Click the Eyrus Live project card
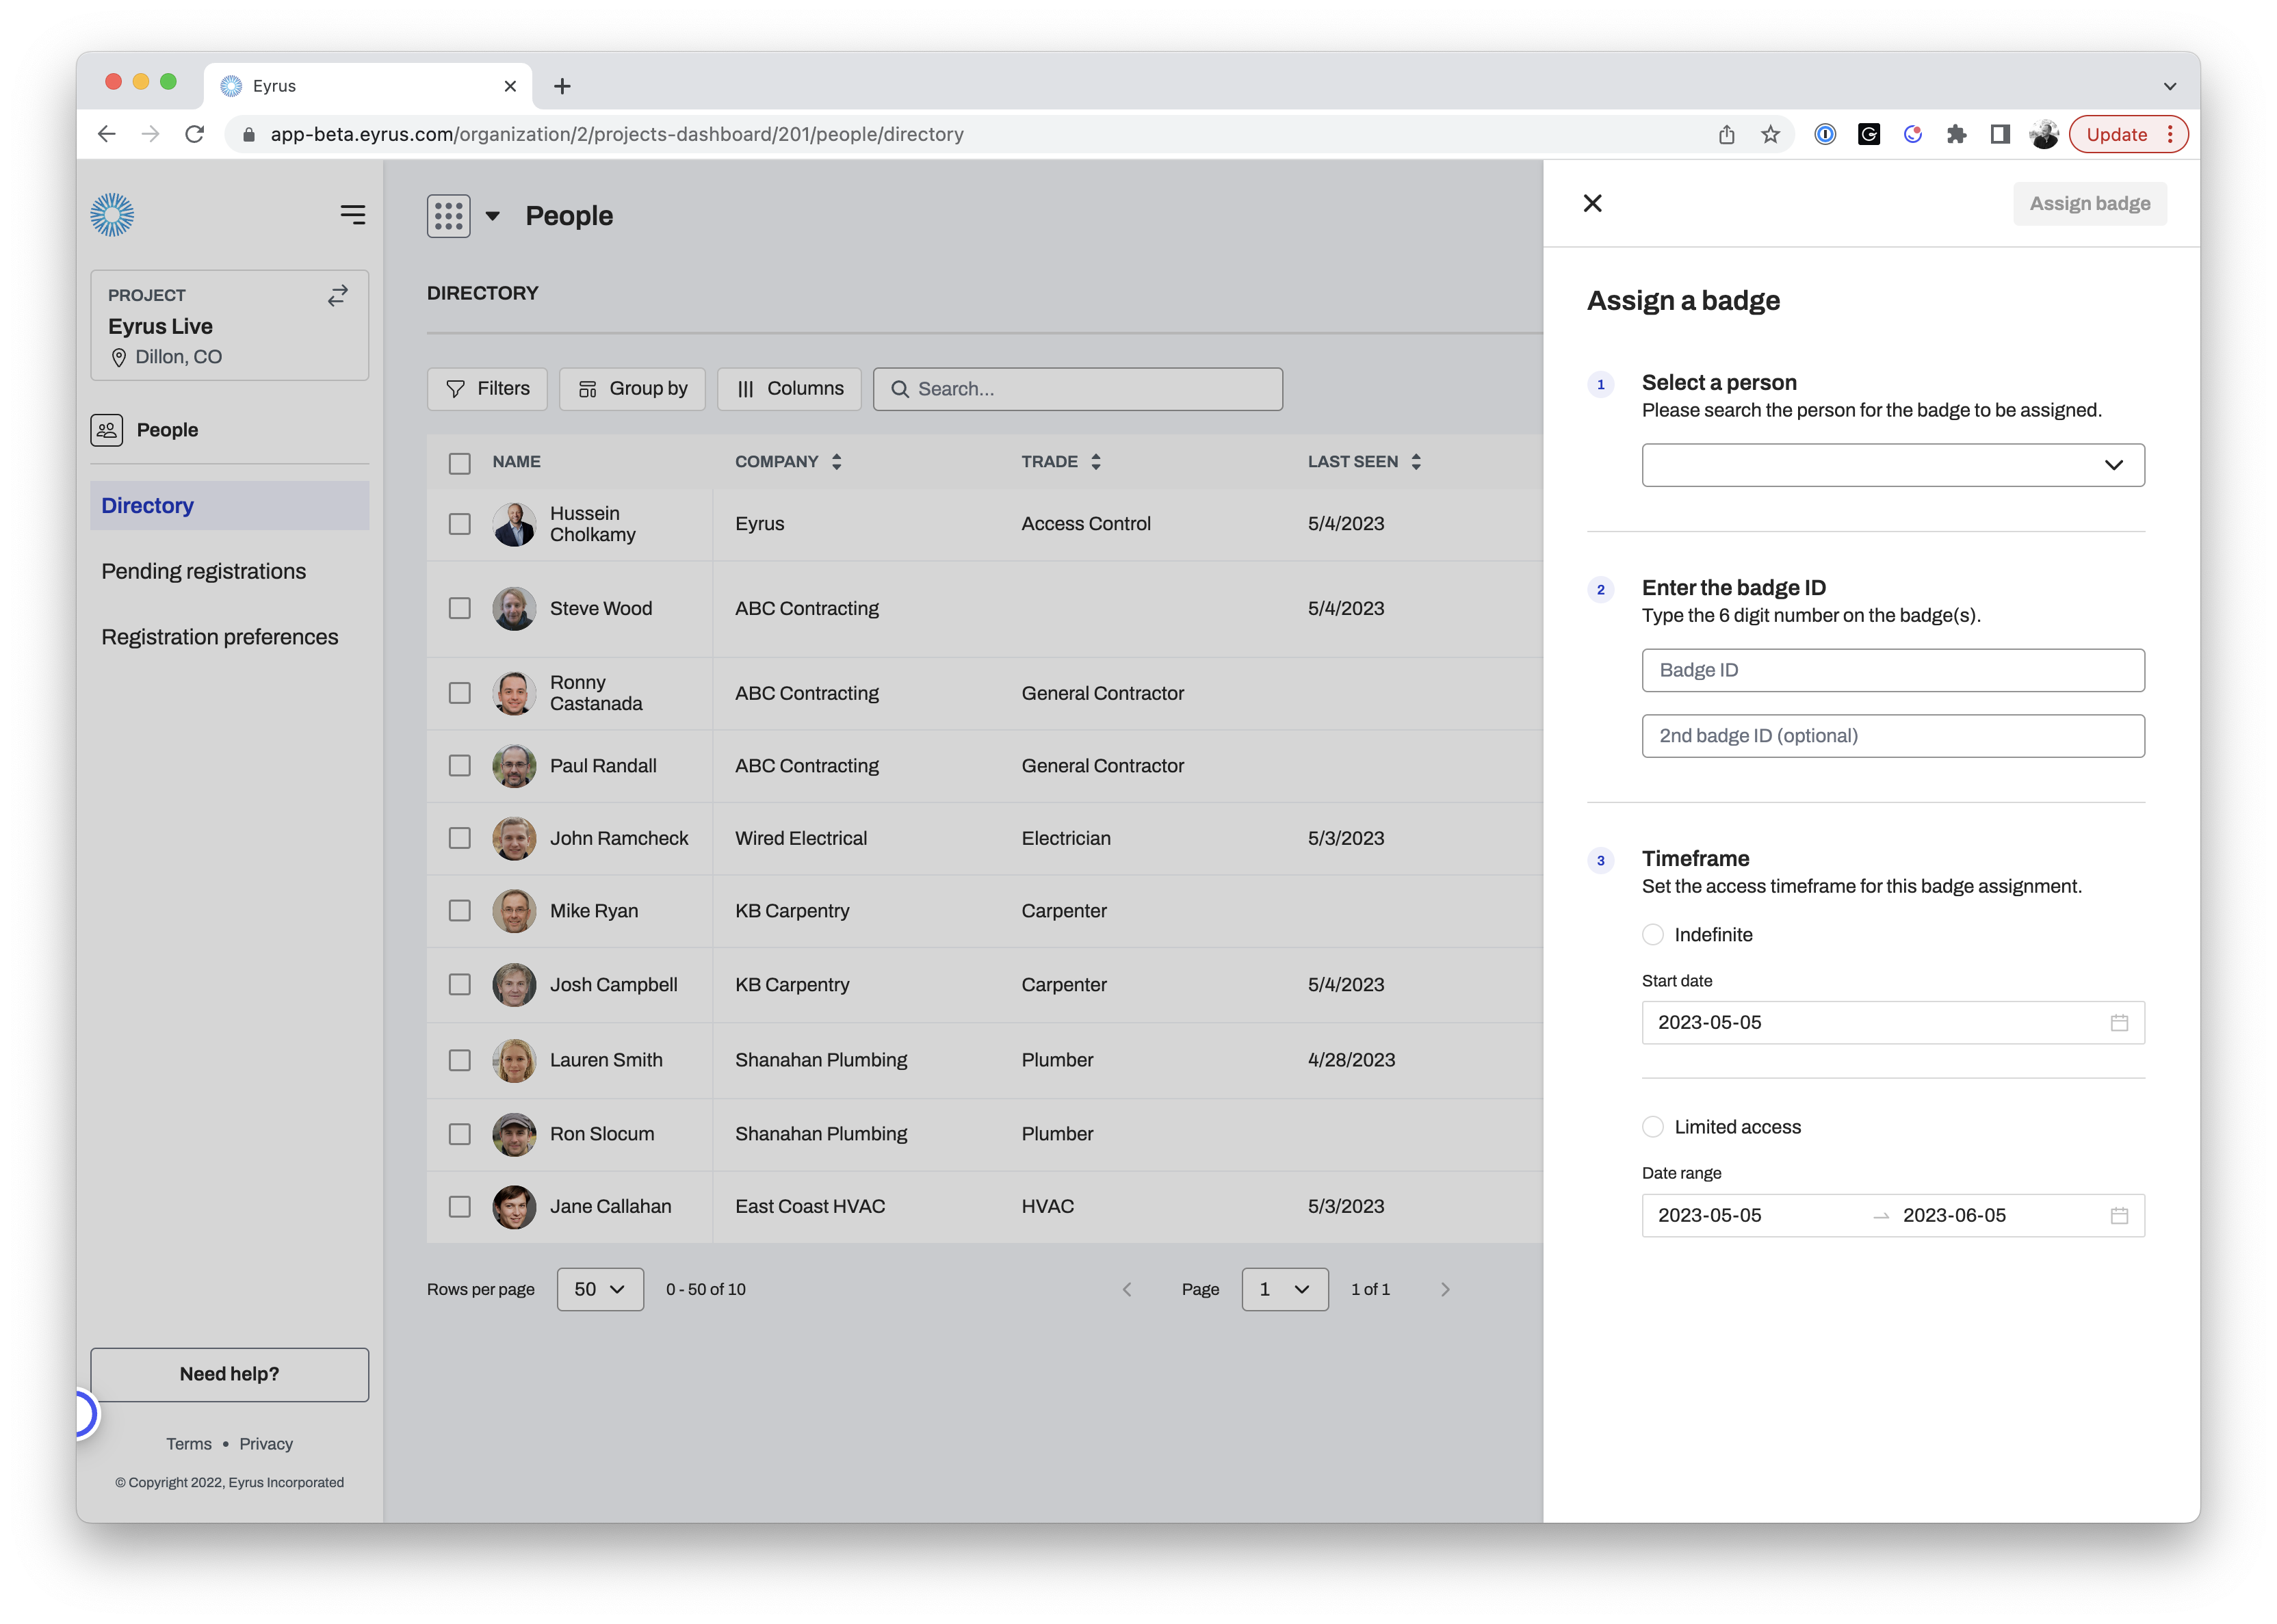This screenshot has width=2277, height=1624. [x=229, y=325]
